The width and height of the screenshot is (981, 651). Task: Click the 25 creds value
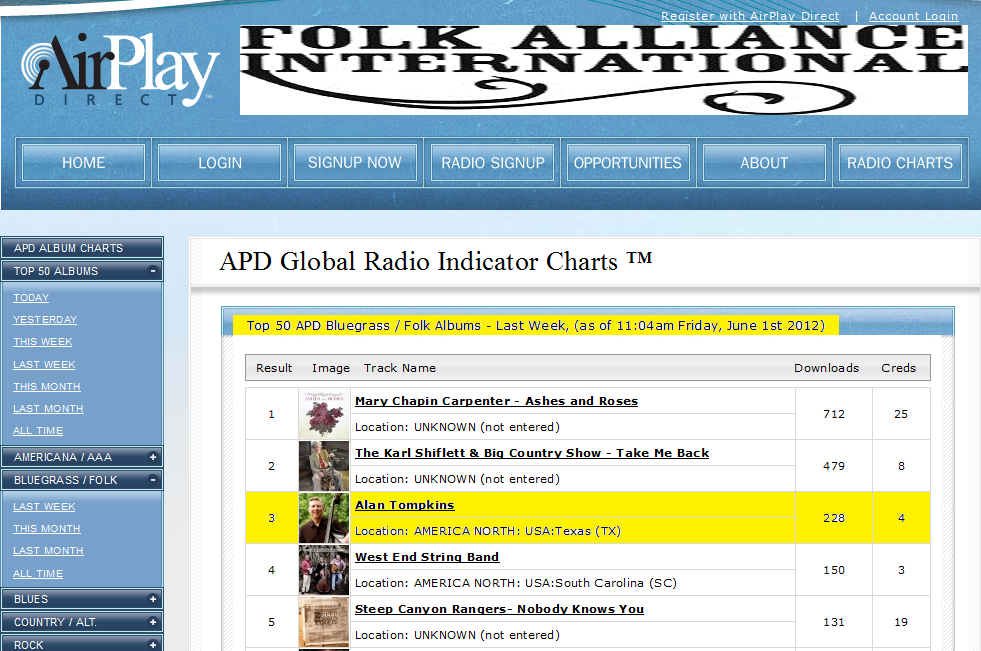click(901, 414)
